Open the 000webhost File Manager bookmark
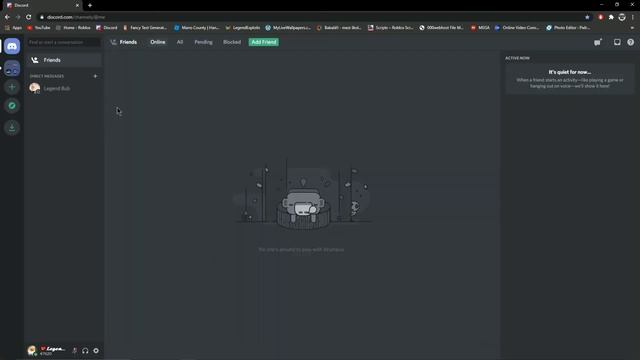Screen dimensions: 640x360 click(441, 28)
